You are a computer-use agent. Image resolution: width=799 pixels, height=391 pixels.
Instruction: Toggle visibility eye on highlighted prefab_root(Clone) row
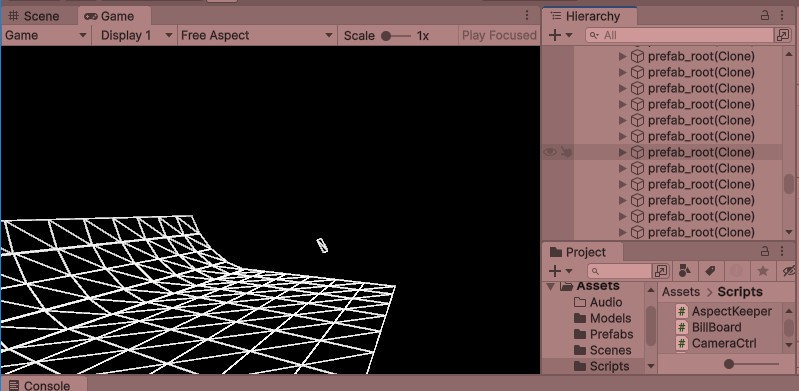click(550, 152)
